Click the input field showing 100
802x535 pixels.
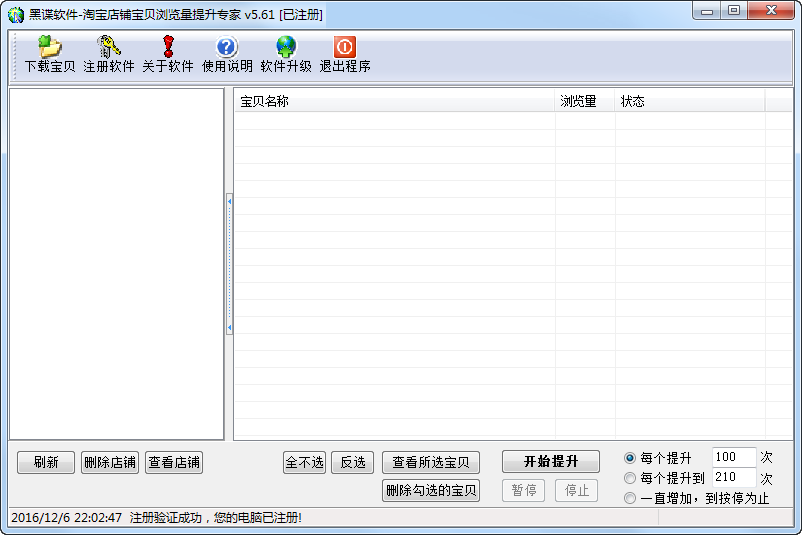click(x=733, y=457)
